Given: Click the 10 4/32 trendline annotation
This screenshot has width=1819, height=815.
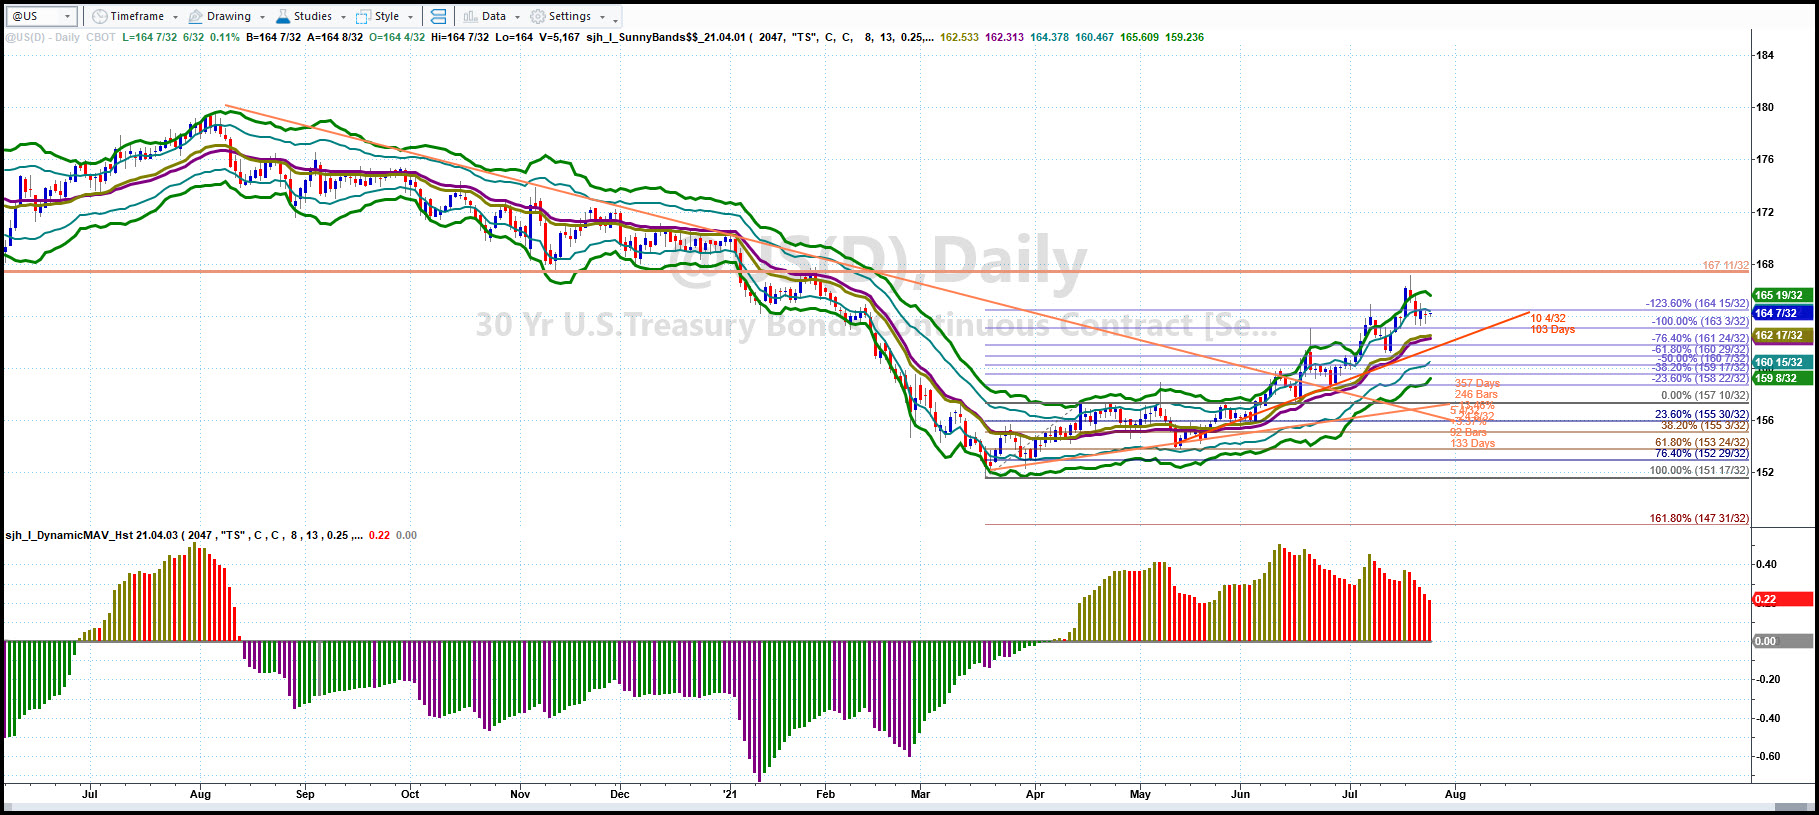Looking at the screenshot, I should (x=1548, y=318).
